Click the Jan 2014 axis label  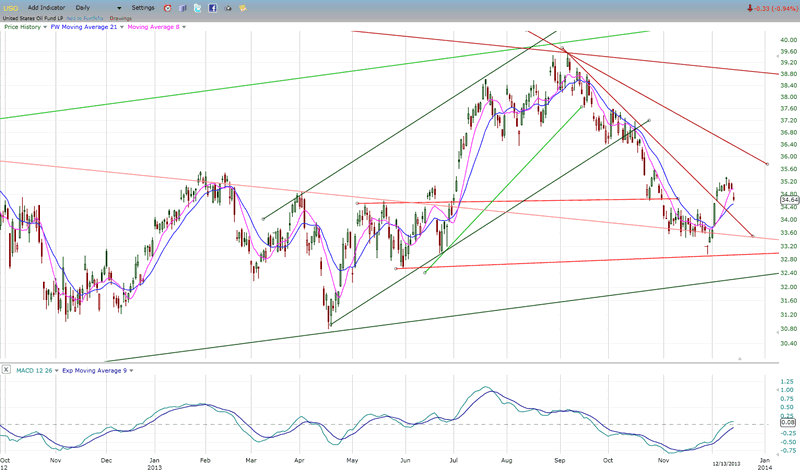coord(764,463)
